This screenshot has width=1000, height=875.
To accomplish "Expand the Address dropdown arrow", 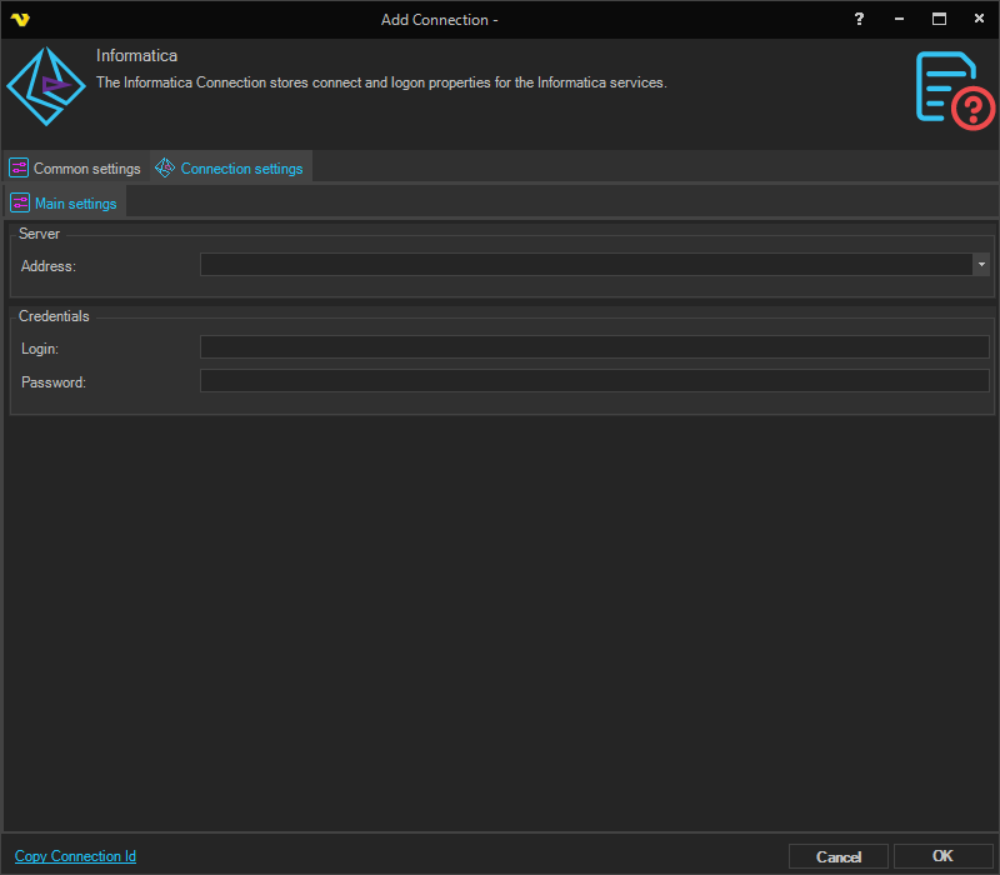I will coord(981,264).
